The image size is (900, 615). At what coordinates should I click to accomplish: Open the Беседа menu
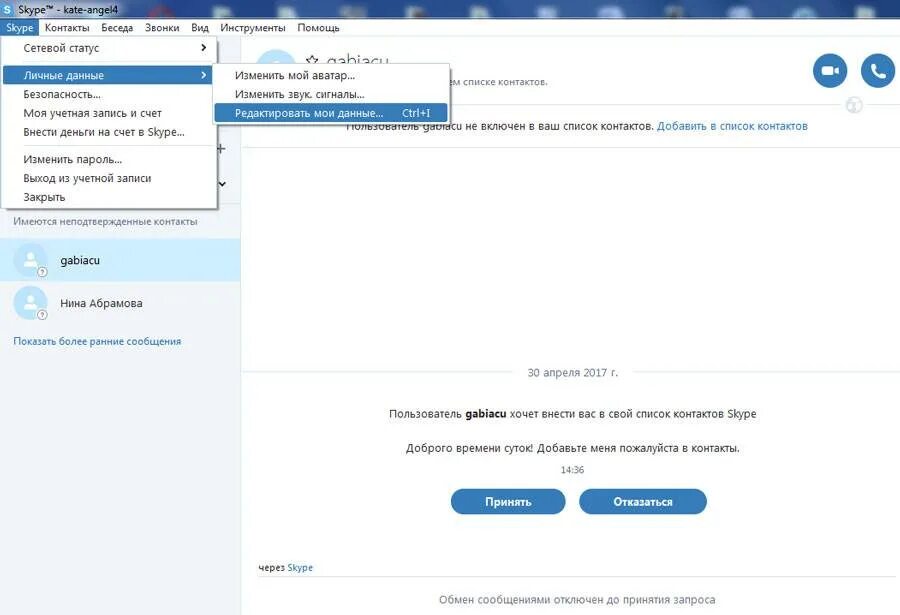pyautogui.click(x=117, y=28)
